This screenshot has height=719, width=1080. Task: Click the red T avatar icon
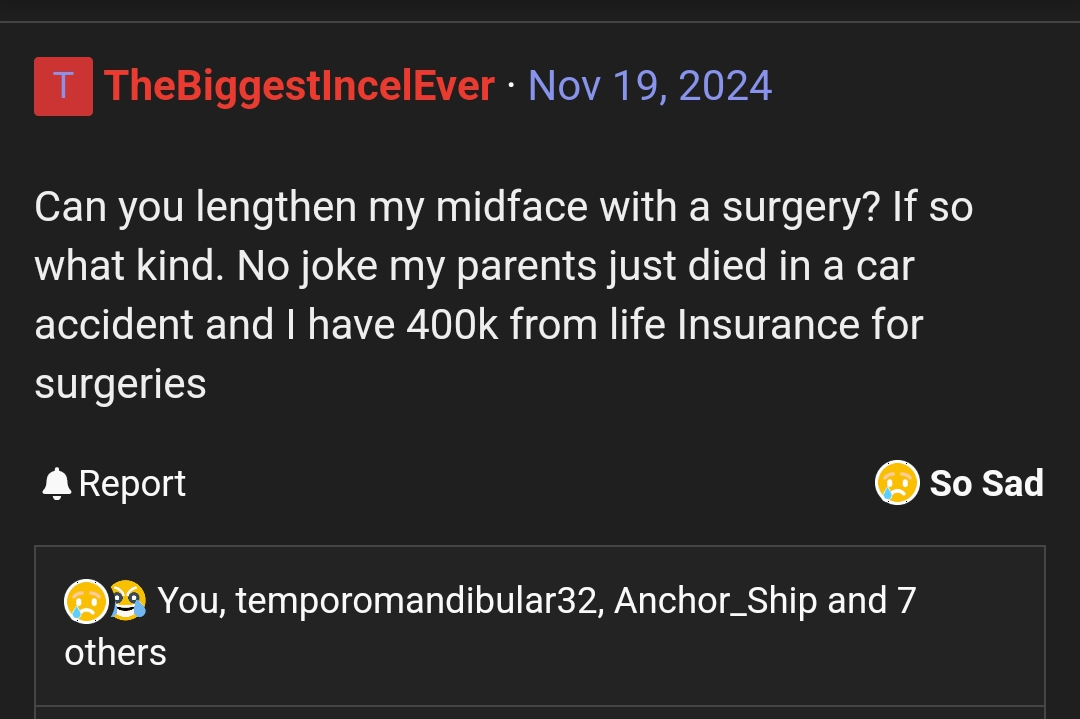[x=63, y=86]
